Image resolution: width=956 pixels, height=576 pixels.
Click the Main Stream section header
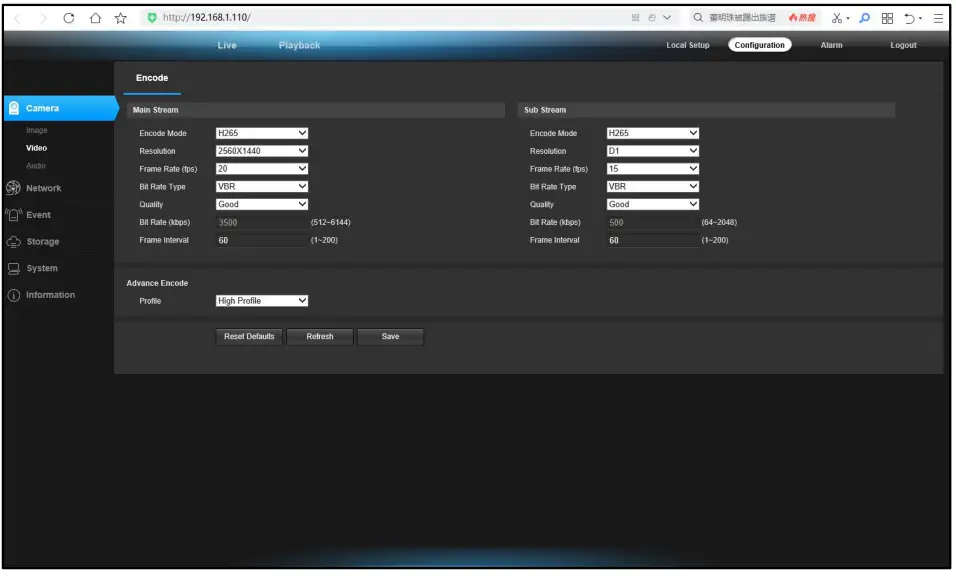pos(316,110)
